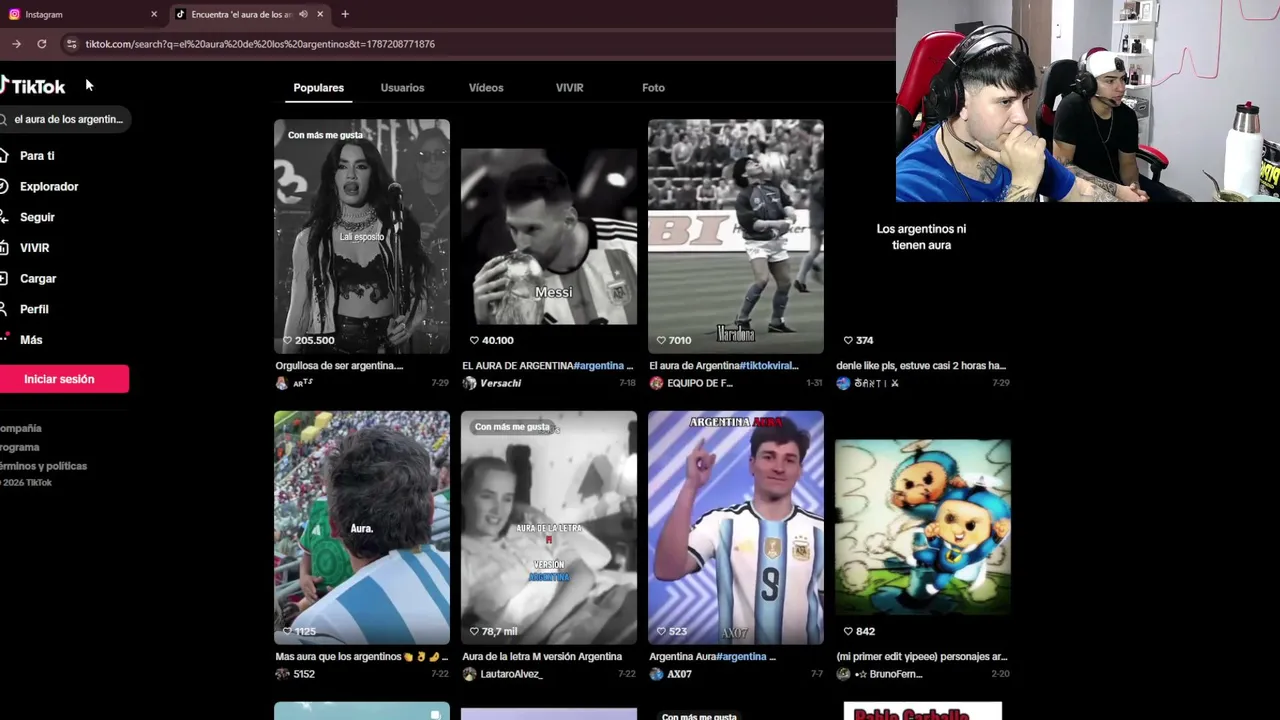1280x720 pixels.
Task: Open the Perfil link in the sidebar
Action: tap(34, 309)
